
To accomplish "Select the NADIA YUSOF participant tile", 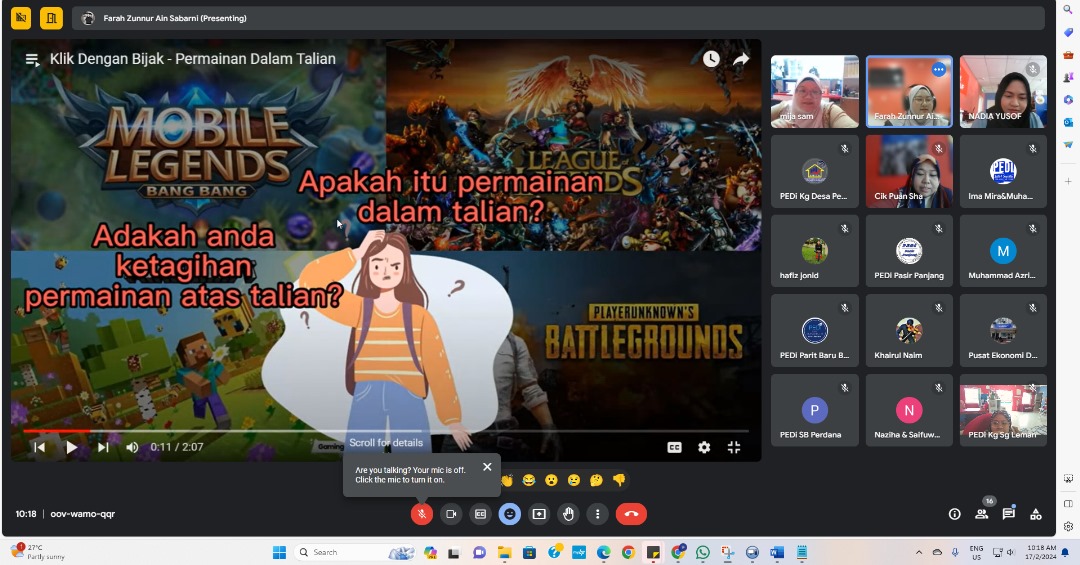I will coord(1003,91).
